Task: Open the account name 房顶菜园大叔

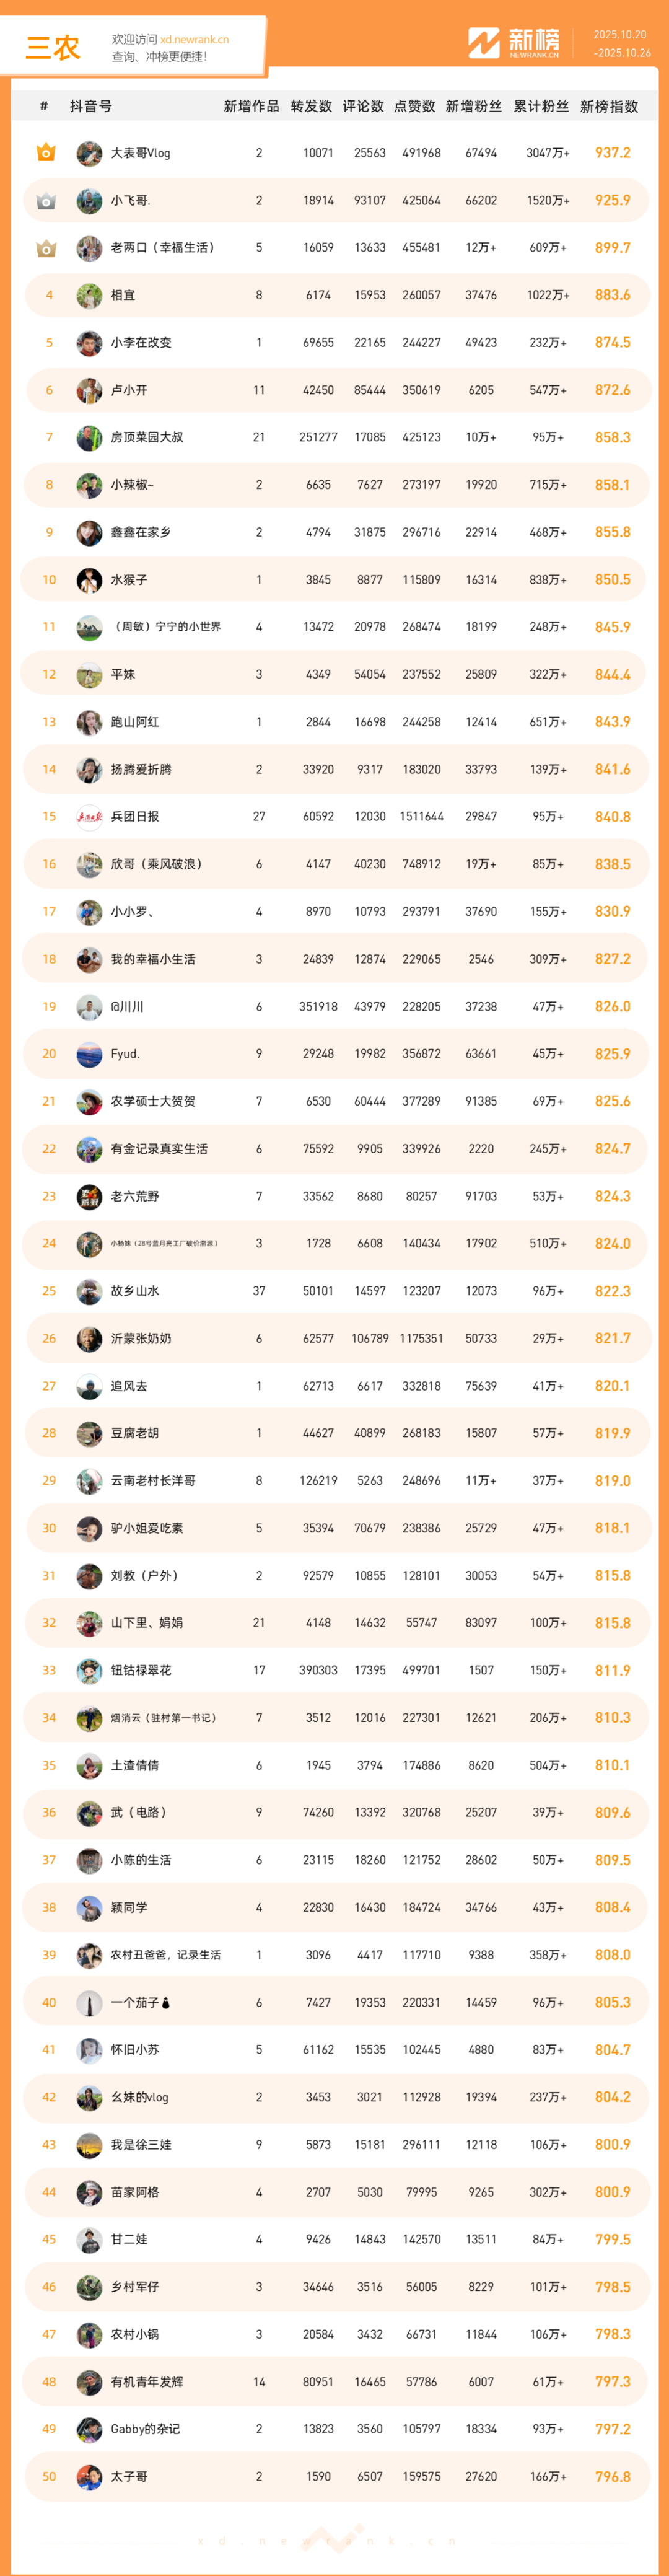Action: point(147,437)
